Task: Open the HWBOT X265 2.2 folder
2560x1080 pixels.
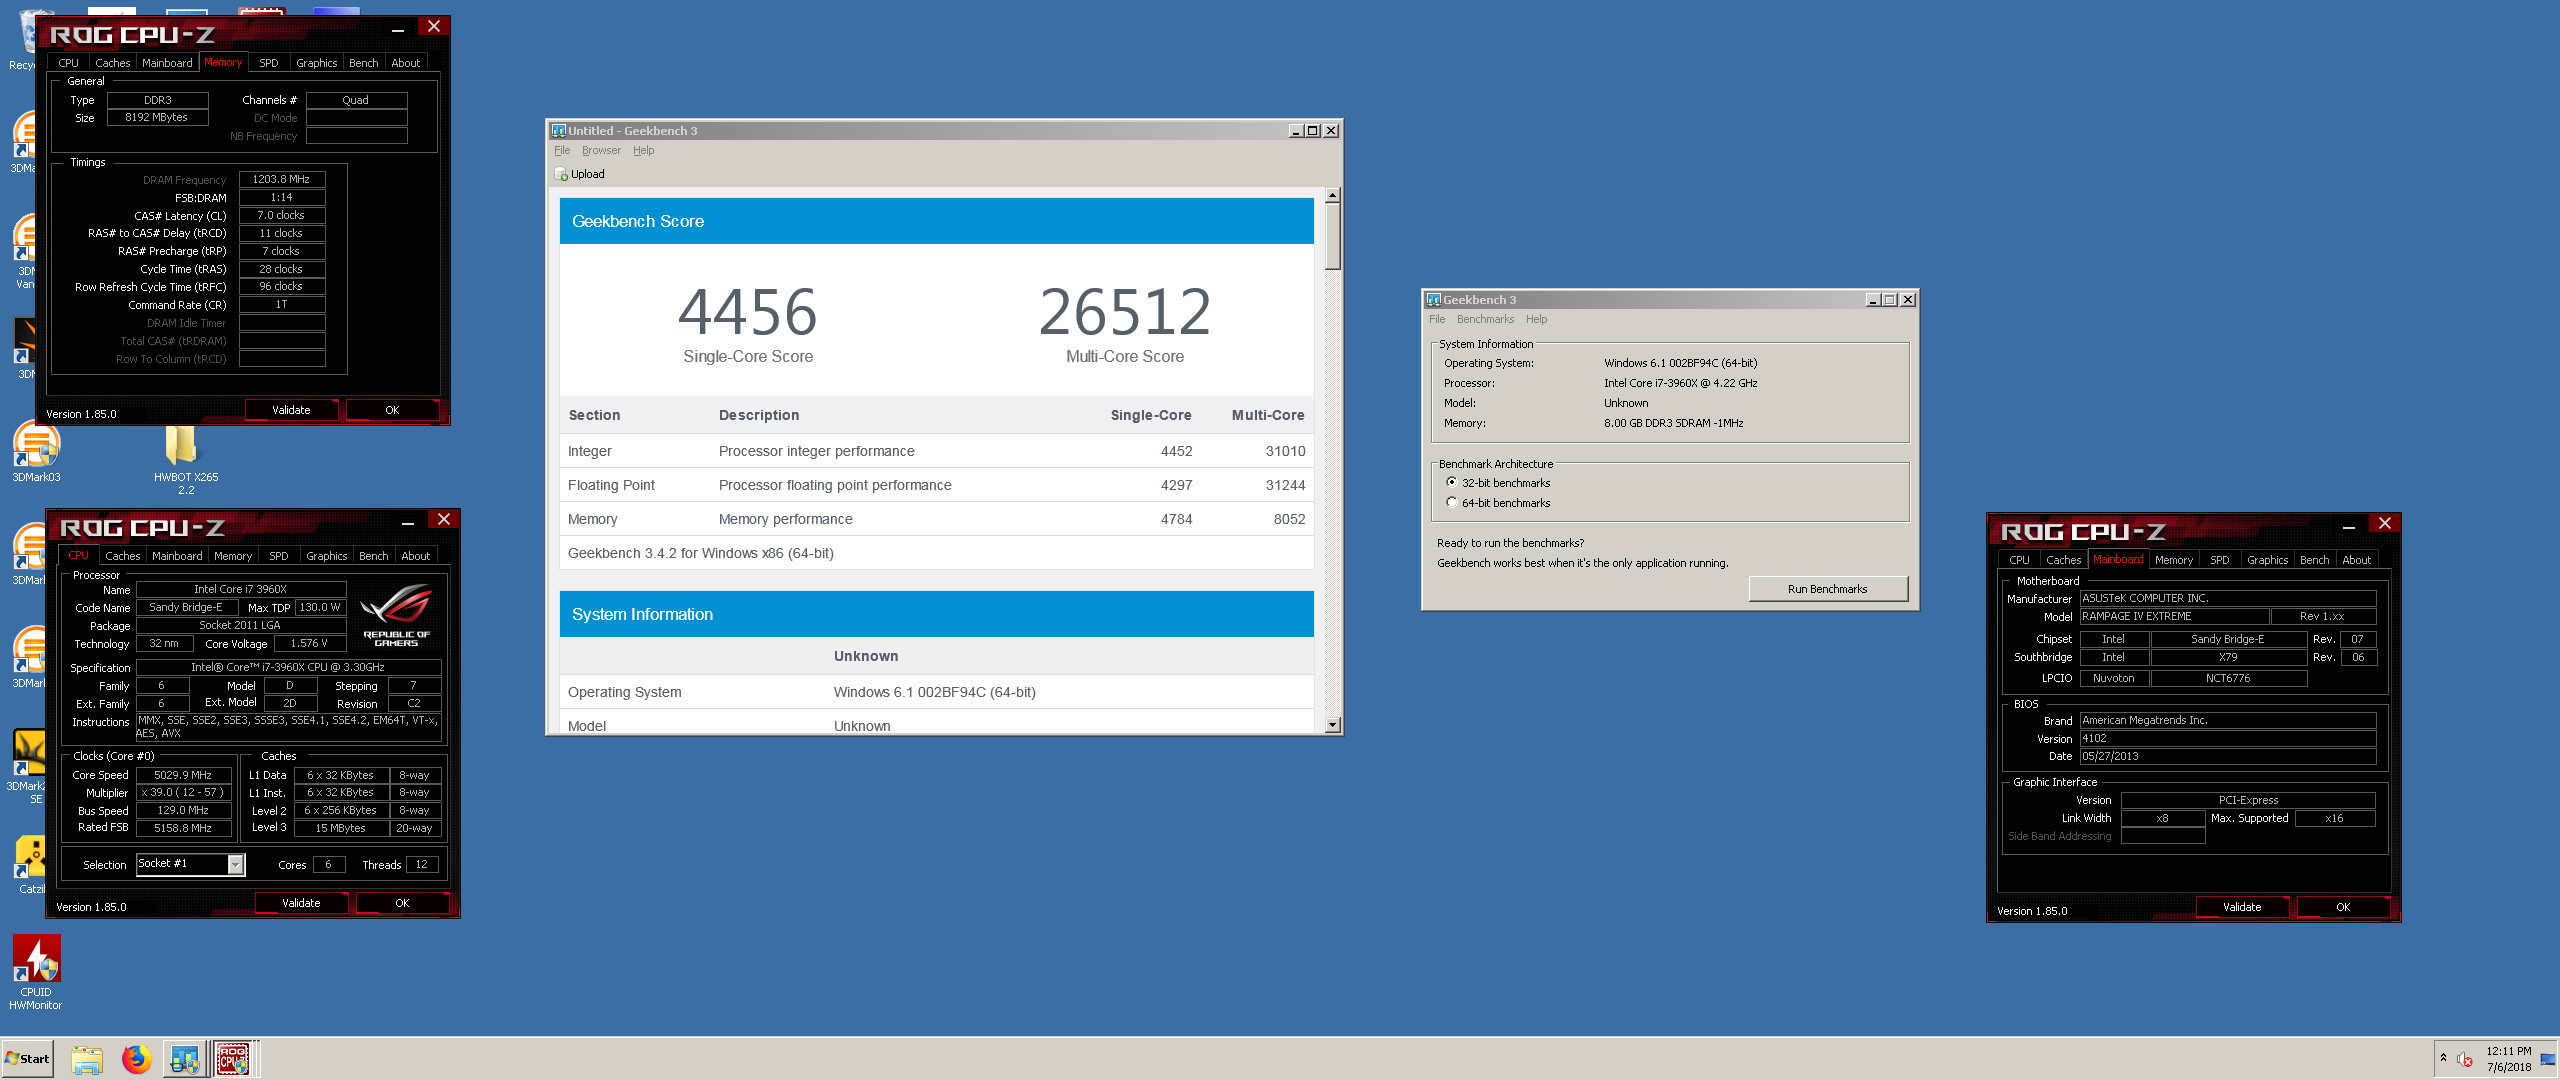Action: [x=185, y=458]
